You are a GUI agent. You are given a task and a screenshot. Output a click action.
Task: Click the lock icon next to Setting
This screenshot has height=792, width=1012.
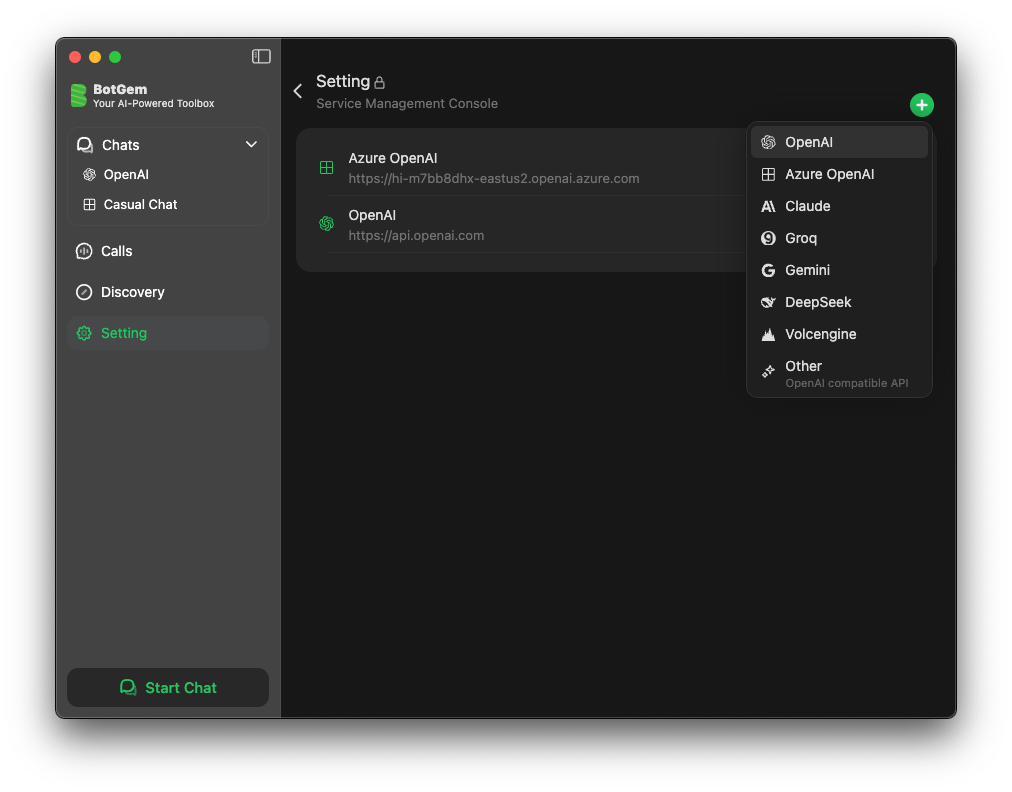[x=380, y=83]
